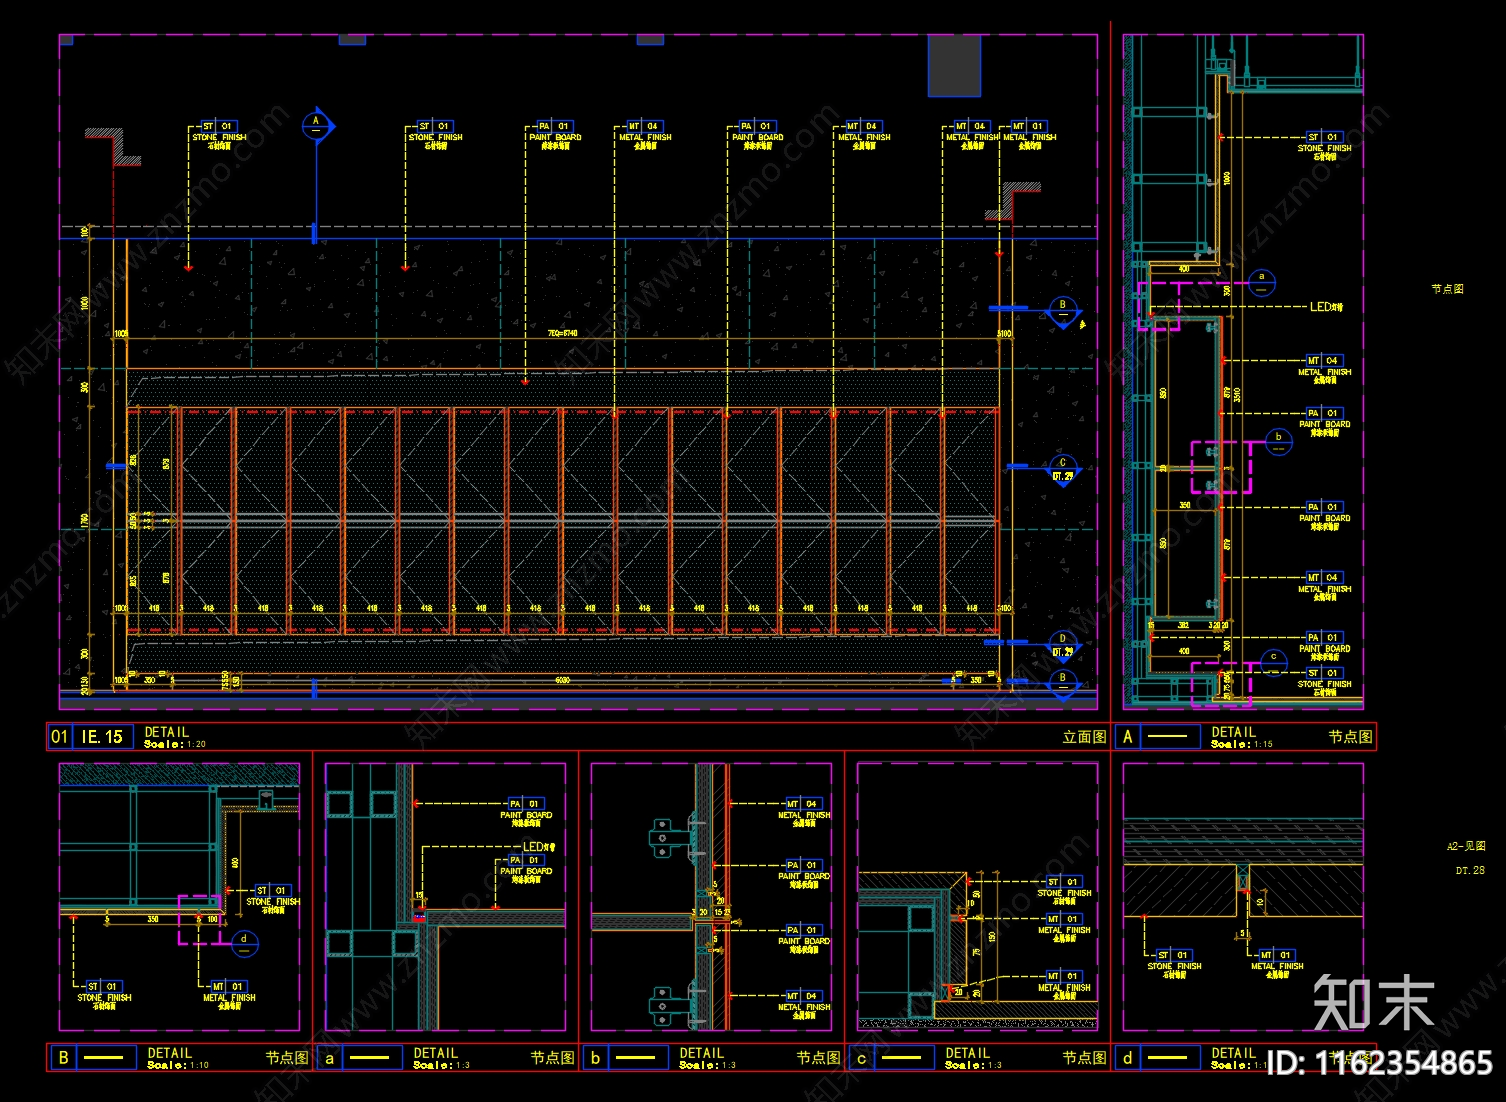Click the magenta dashed box beside callout b

pyautogui.click(x=1220, y=467)
